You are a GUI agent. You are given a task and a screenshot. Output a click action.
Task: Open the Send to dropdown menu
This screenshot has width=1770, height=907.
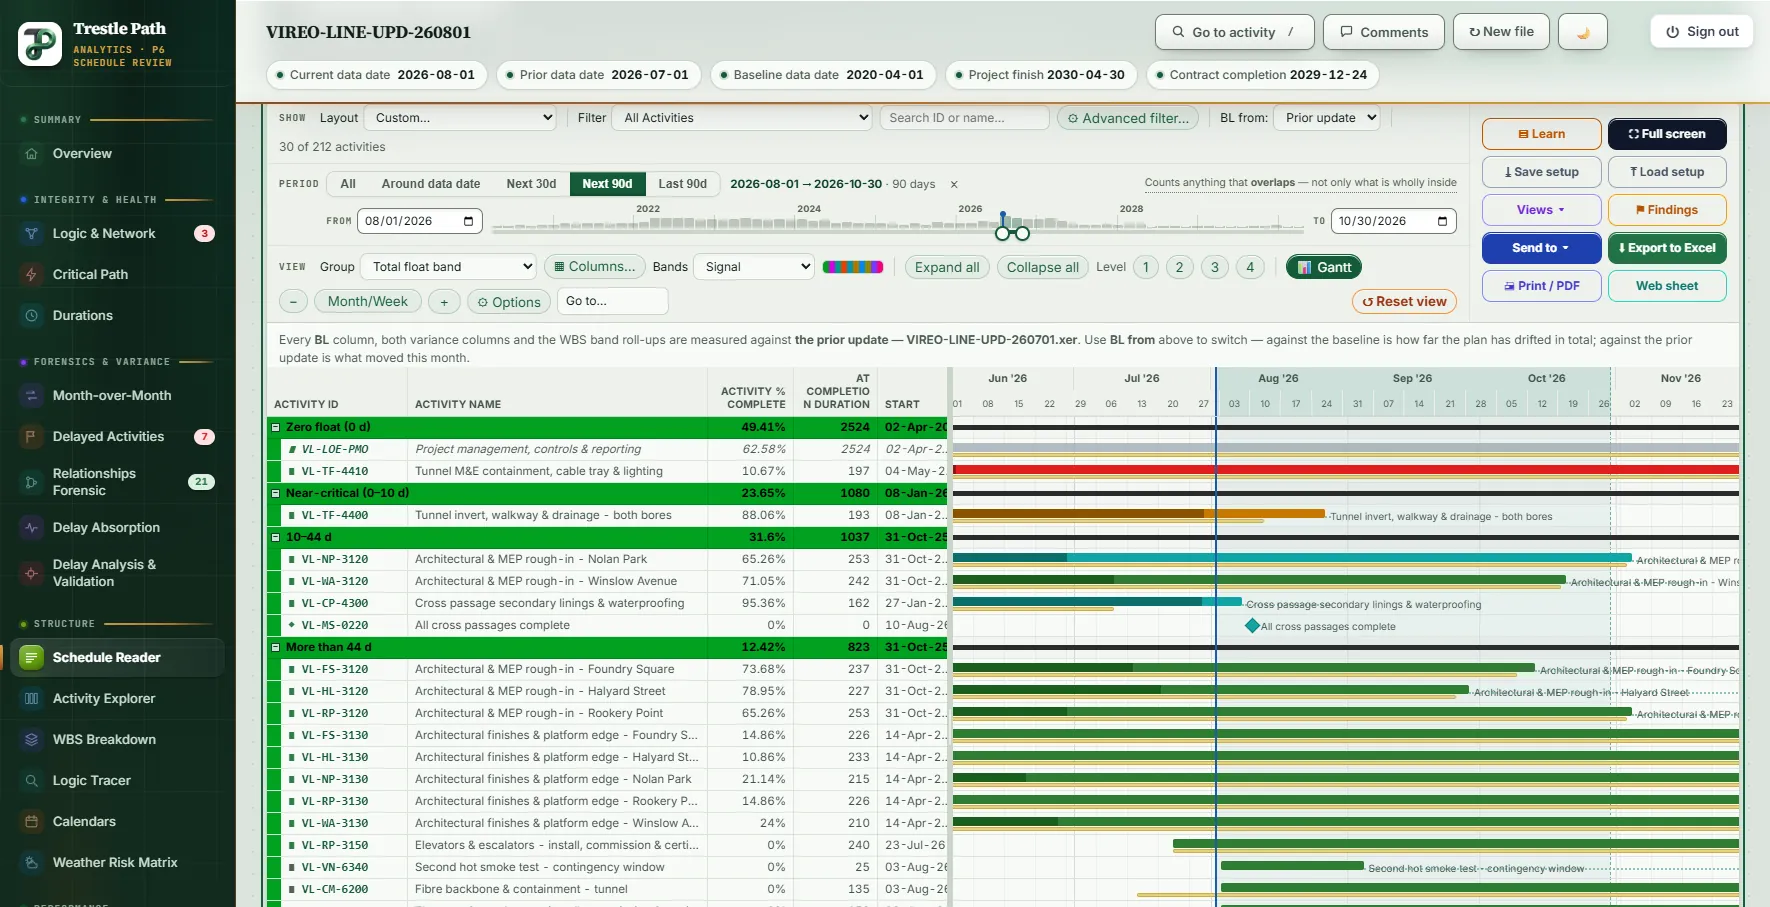pos(1541,248)
